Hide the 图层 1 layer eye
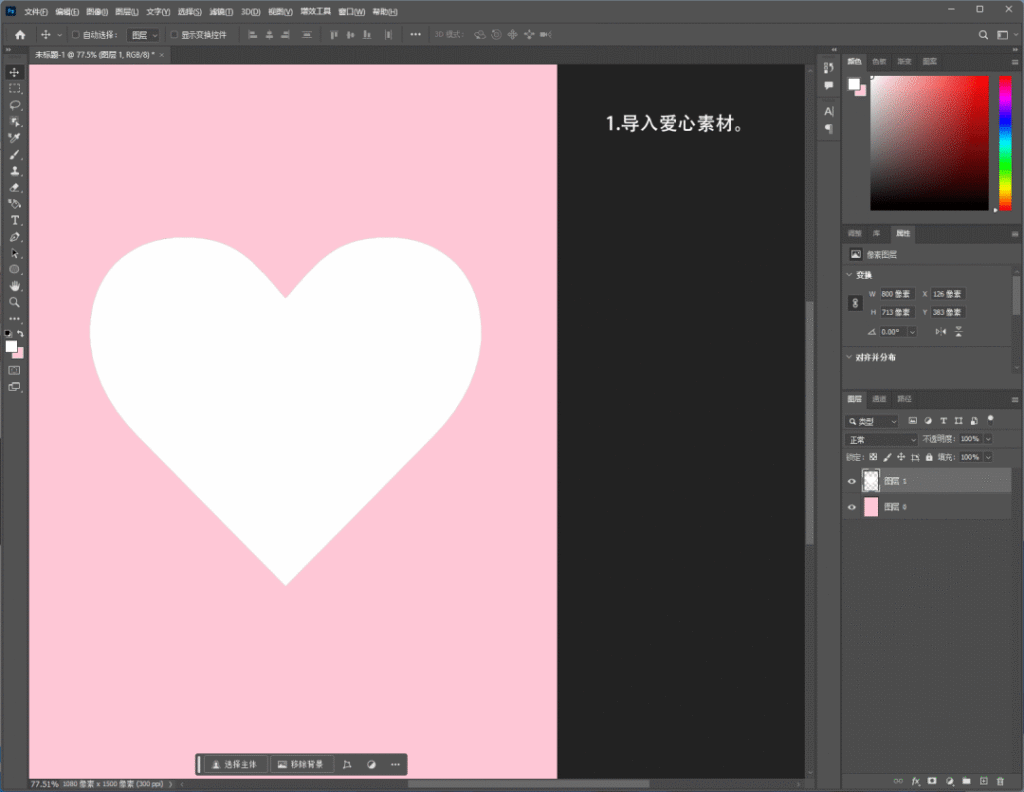This screenshot has height=792, width=1024. click(852, 481)
